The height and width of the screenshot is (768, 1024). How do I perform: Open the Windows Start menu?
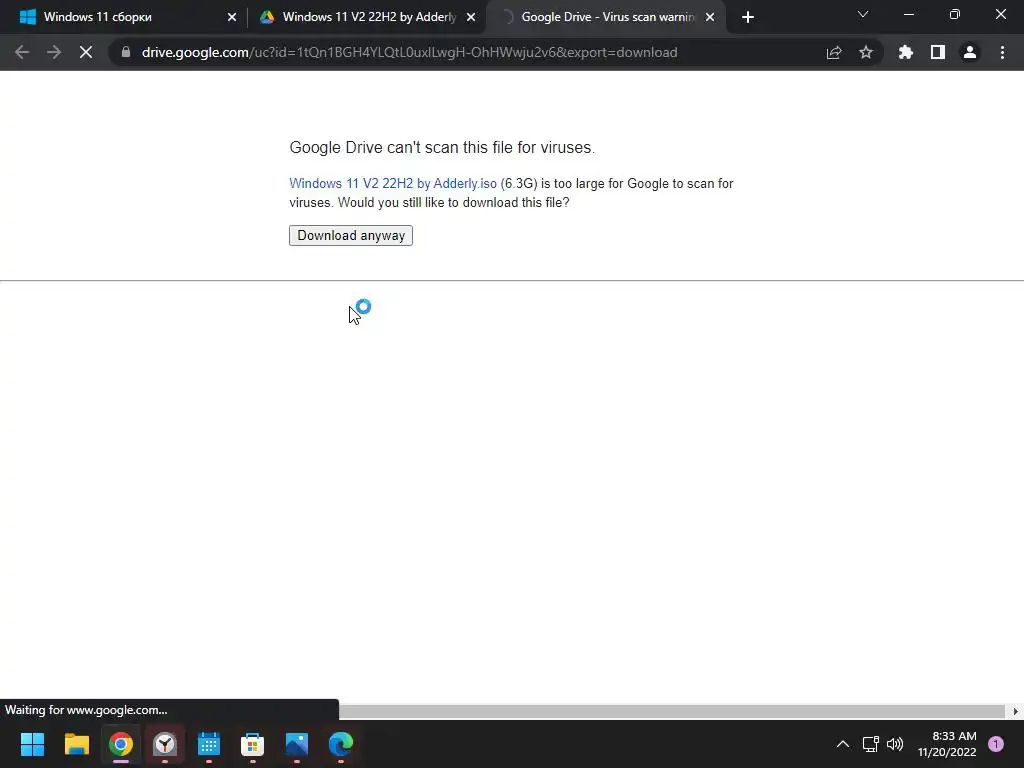pos(32,744)
